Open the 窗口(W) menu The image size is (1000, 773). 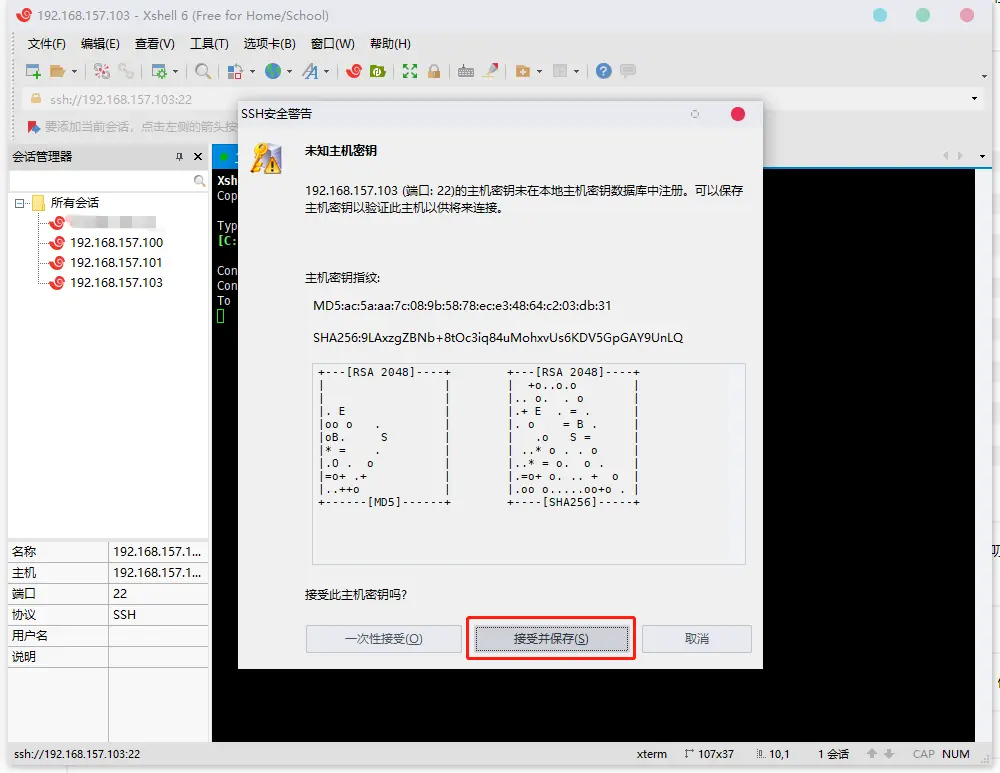[x=332, y=43]
